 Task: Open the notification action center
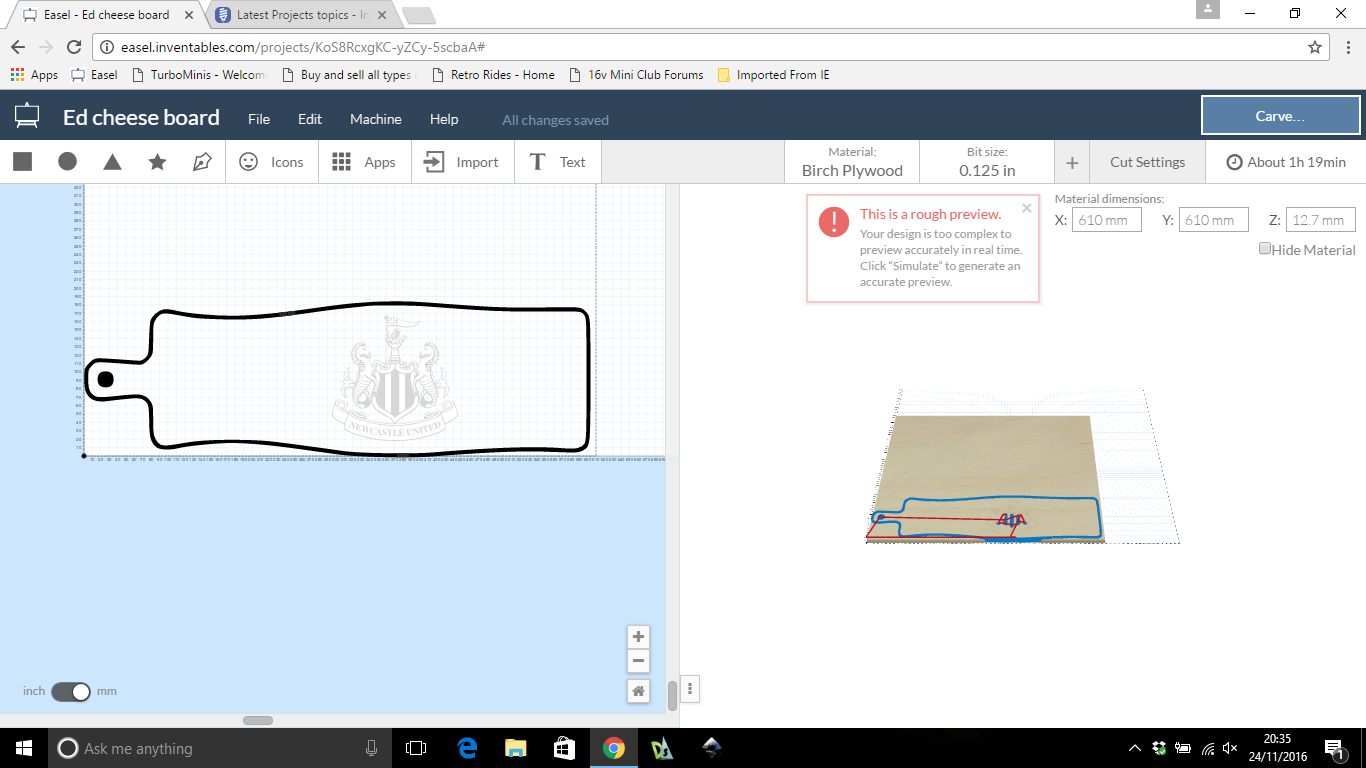point(1334,748)
